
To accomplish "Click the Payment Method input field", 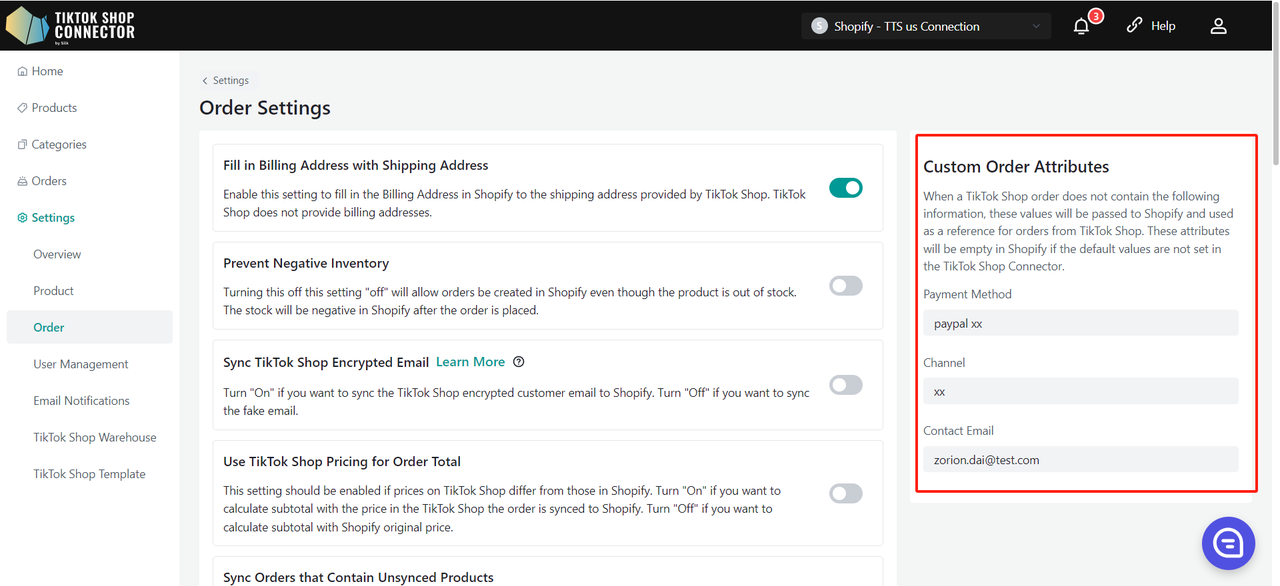I will pyautogui.click(x=1080, y=323).
